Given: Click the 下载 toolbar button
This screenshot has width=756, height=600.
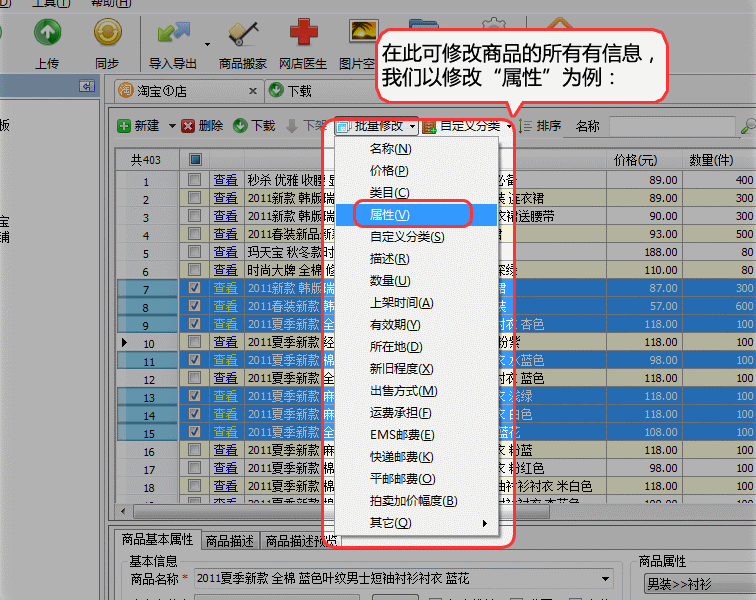Looking at the screenshot, I should pyautogui.click(x=254, y=126).
